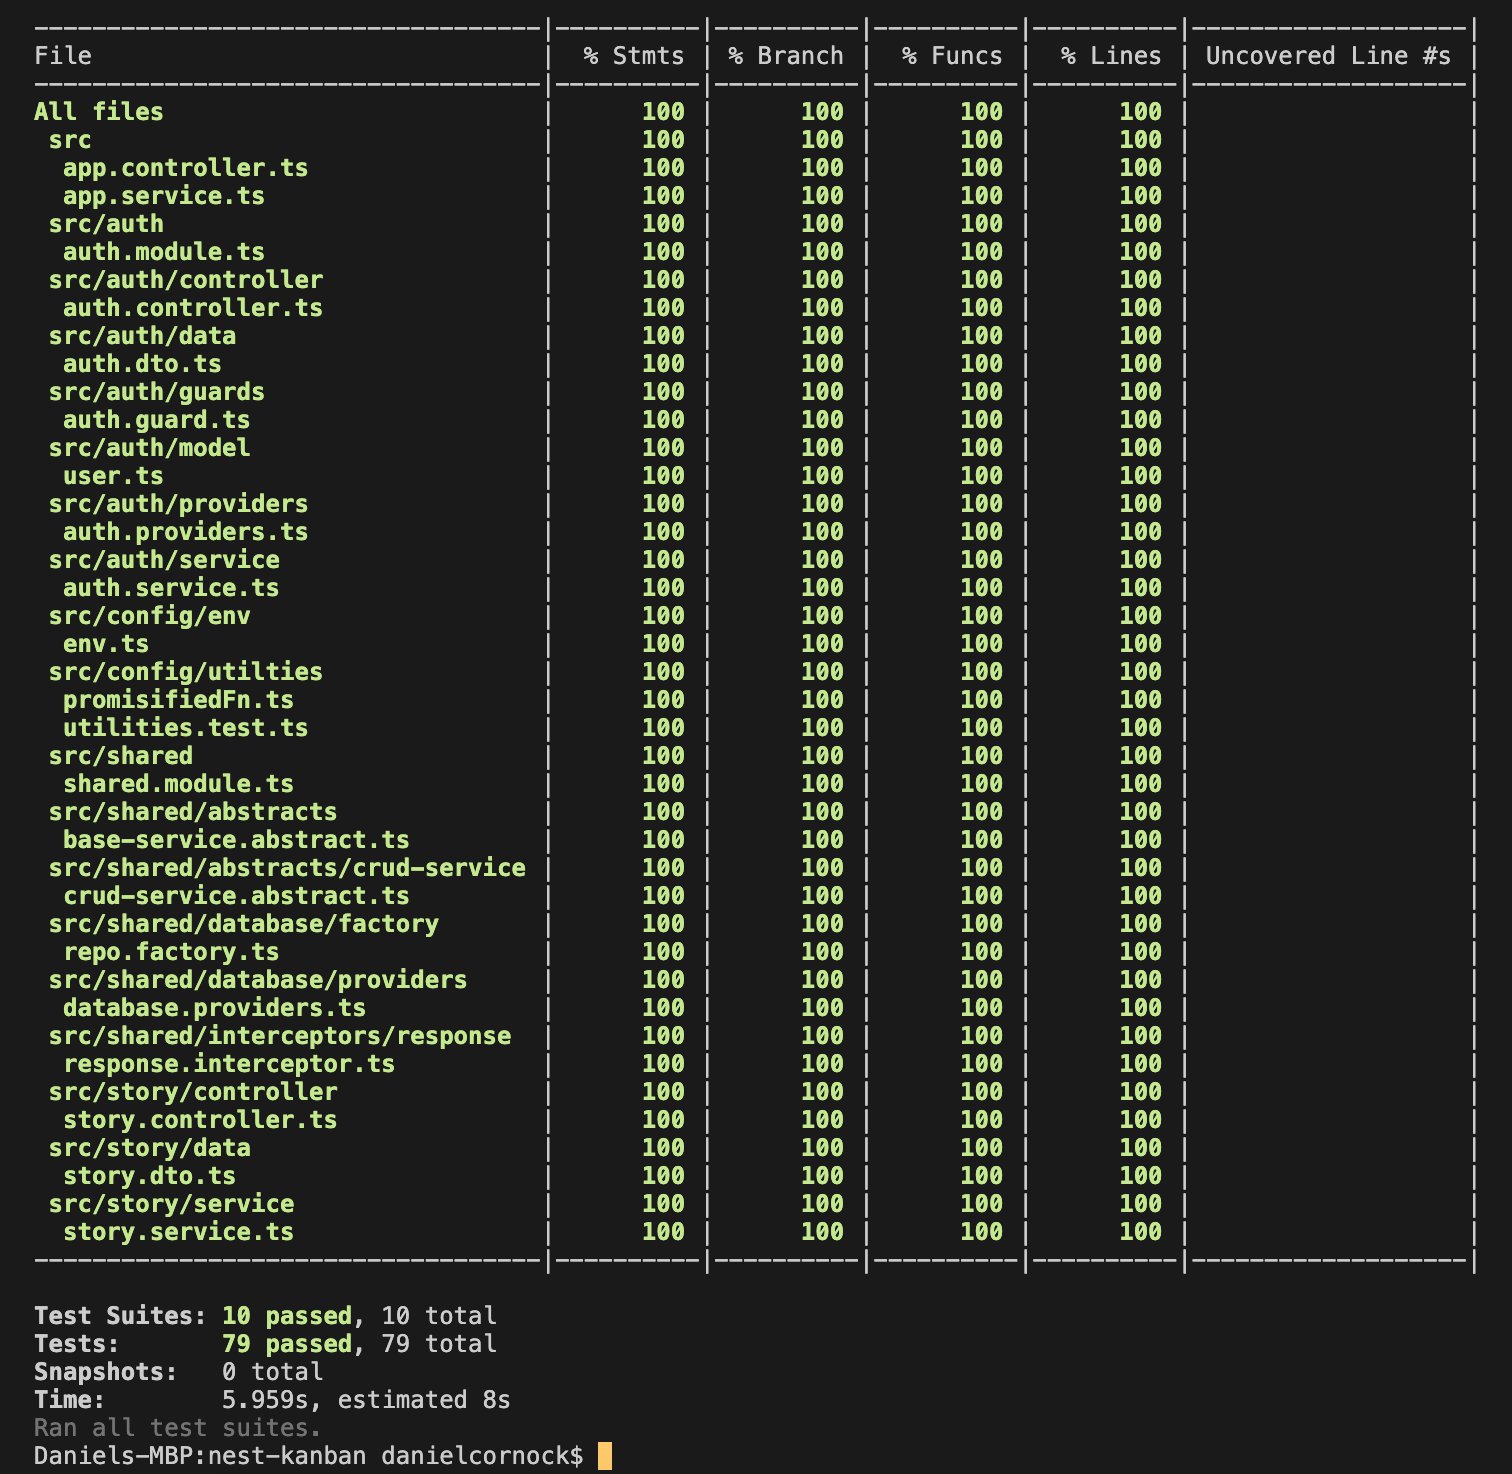Click the % Stmts value for All files
Image resolution: width=1512 pixels, height=1474 pixels.
(663, 111)
